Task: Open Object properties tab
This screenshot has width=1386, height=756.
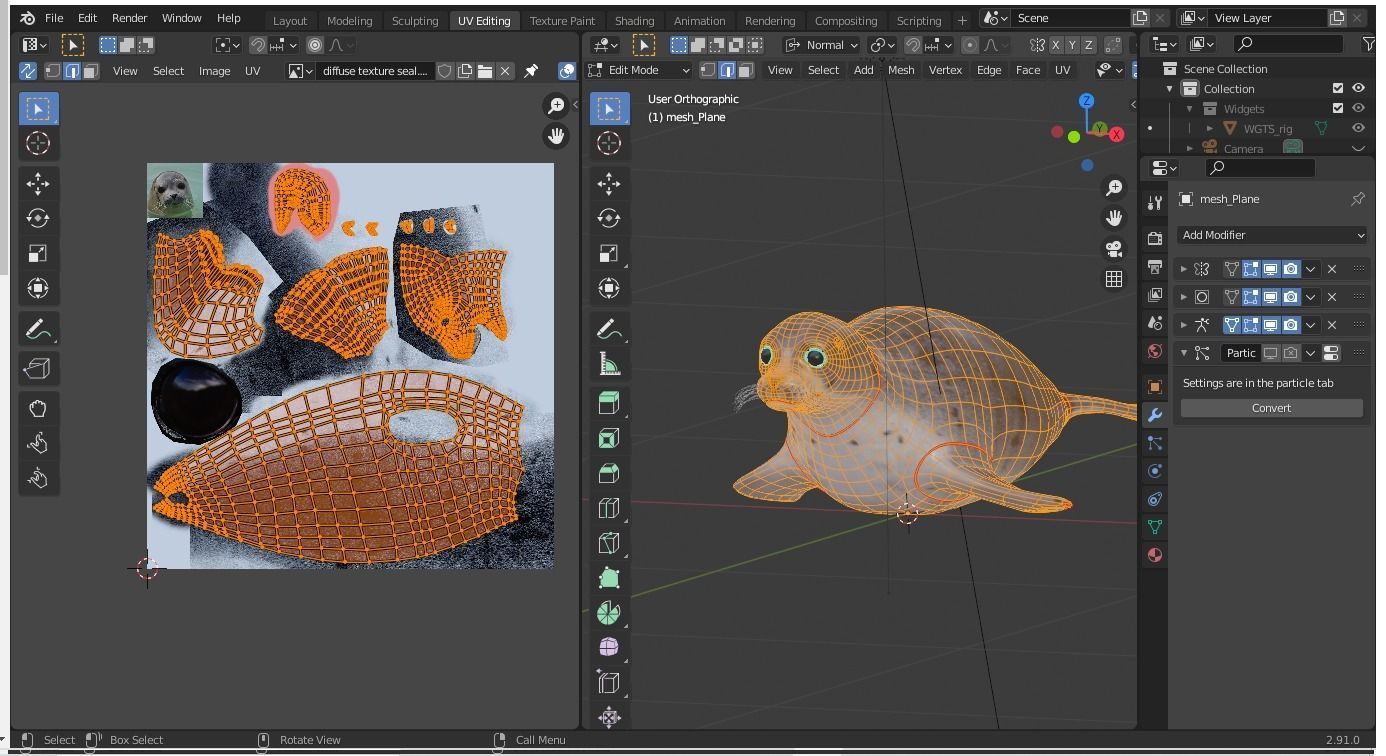Action: click(1155, 387)
